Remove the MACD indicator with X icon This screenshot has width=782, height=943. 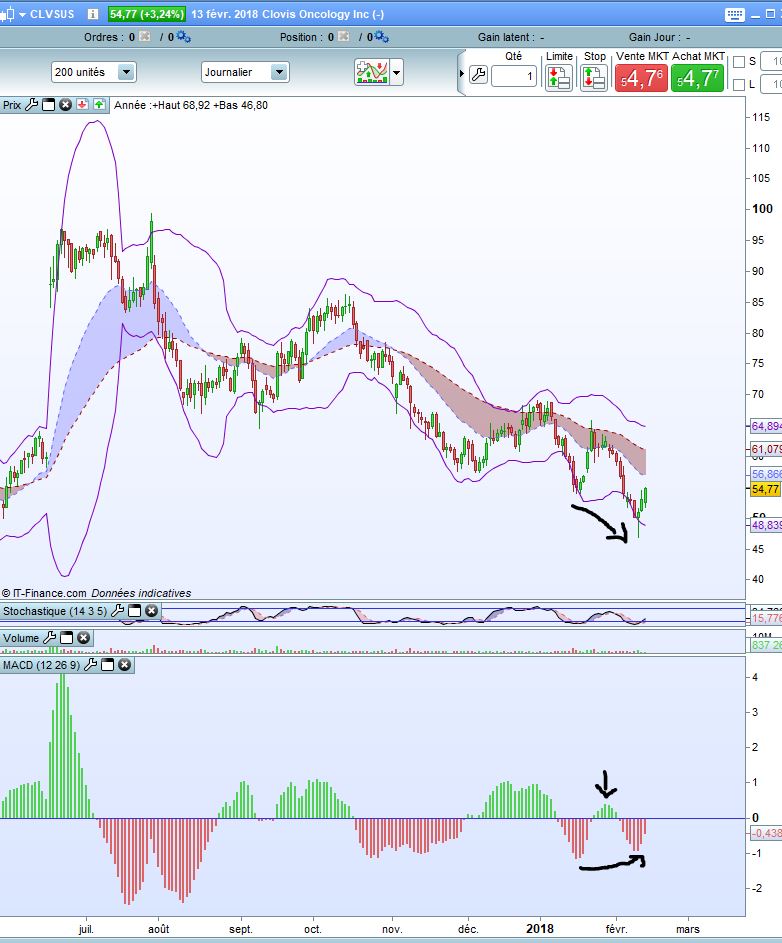click(x=125, y=665)
